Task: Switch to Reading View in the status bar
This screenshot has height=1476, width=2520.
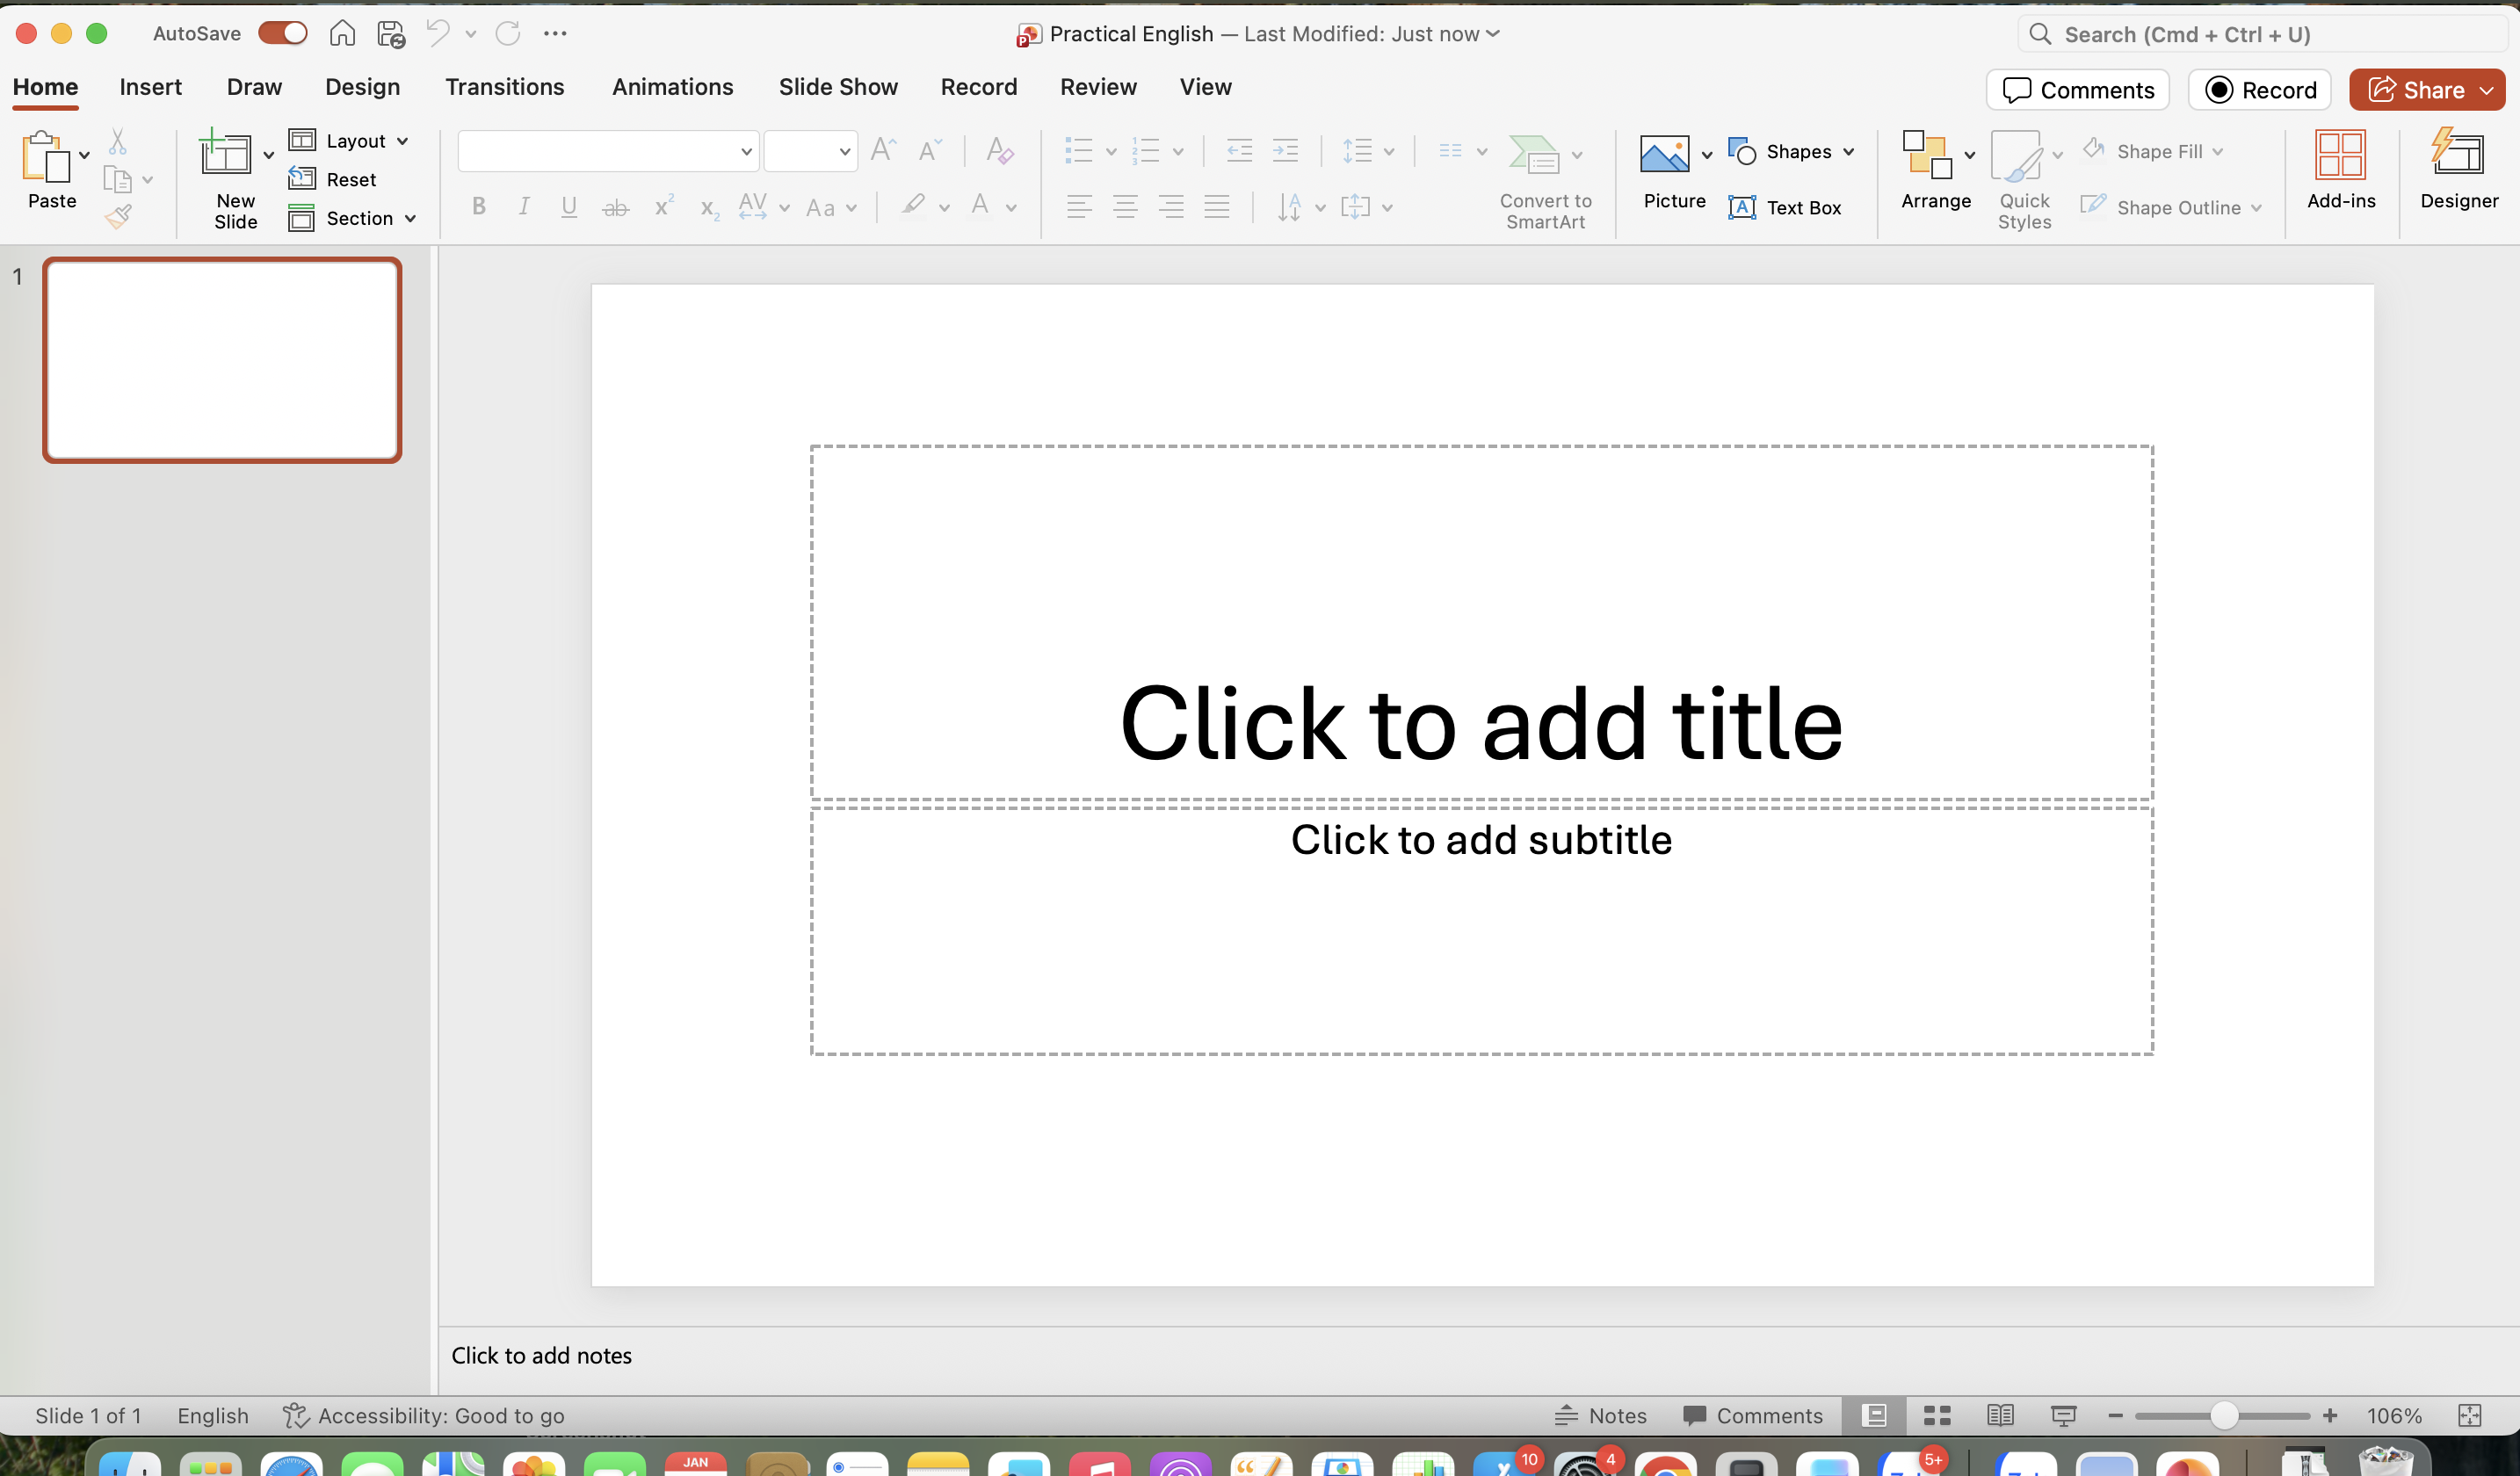Action: click(x=2000, y=1415)
